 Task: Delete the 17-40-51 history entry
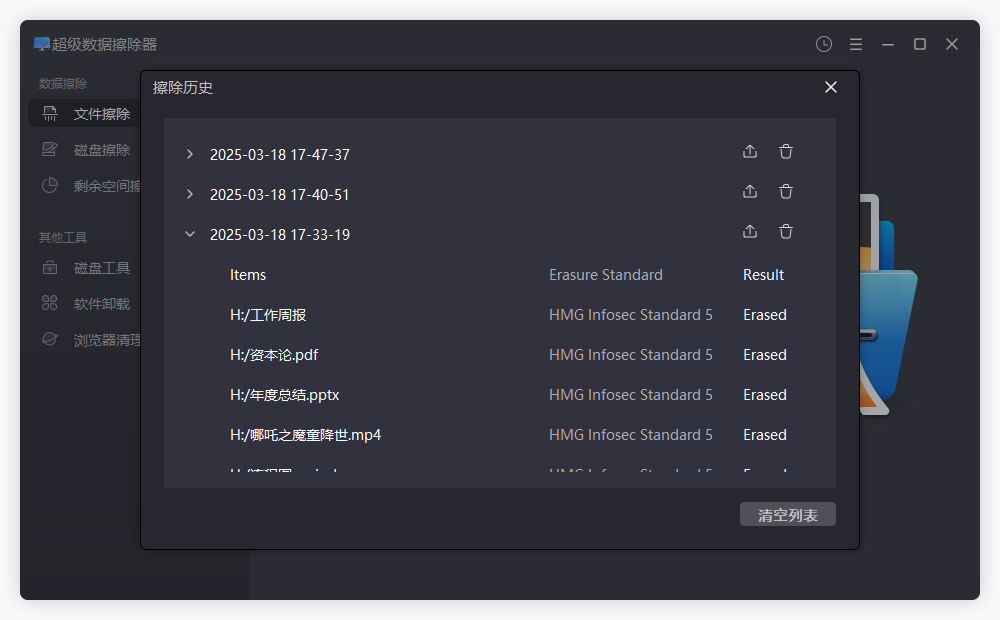pyautogui.click(x=786, y=192)
